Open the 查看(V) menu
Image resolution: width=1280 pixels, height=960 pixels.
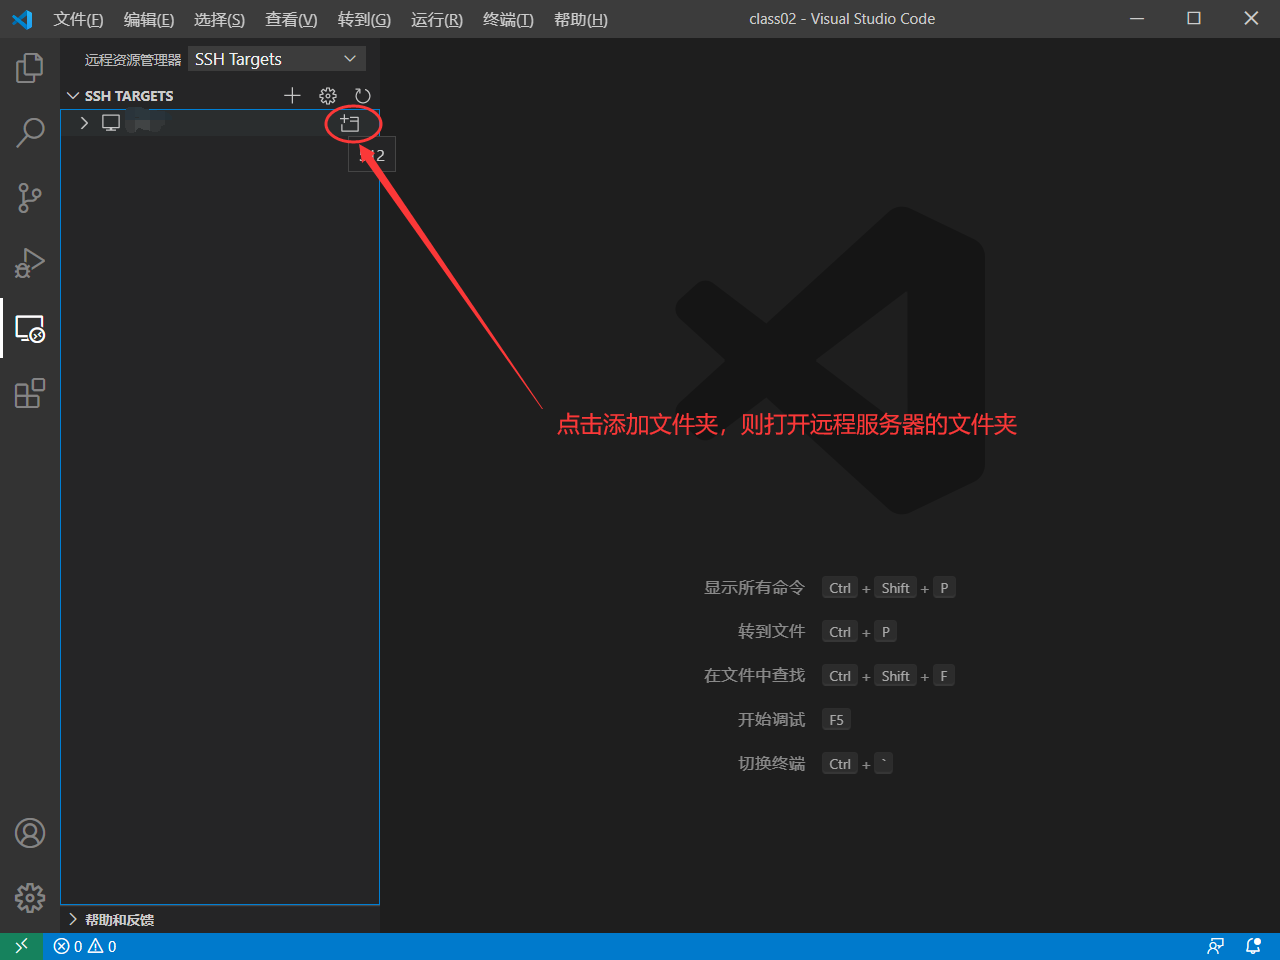point(291,19)
